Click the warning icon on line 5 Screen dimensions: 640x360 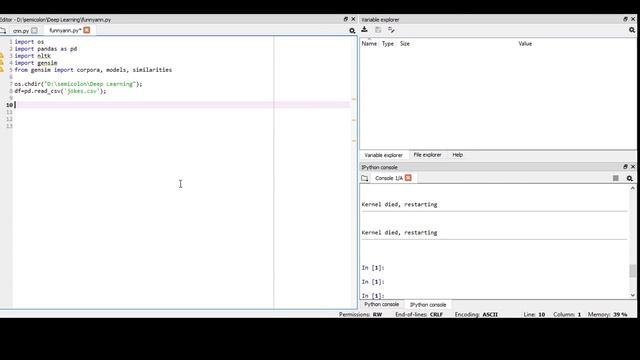[x=2, y=69]
